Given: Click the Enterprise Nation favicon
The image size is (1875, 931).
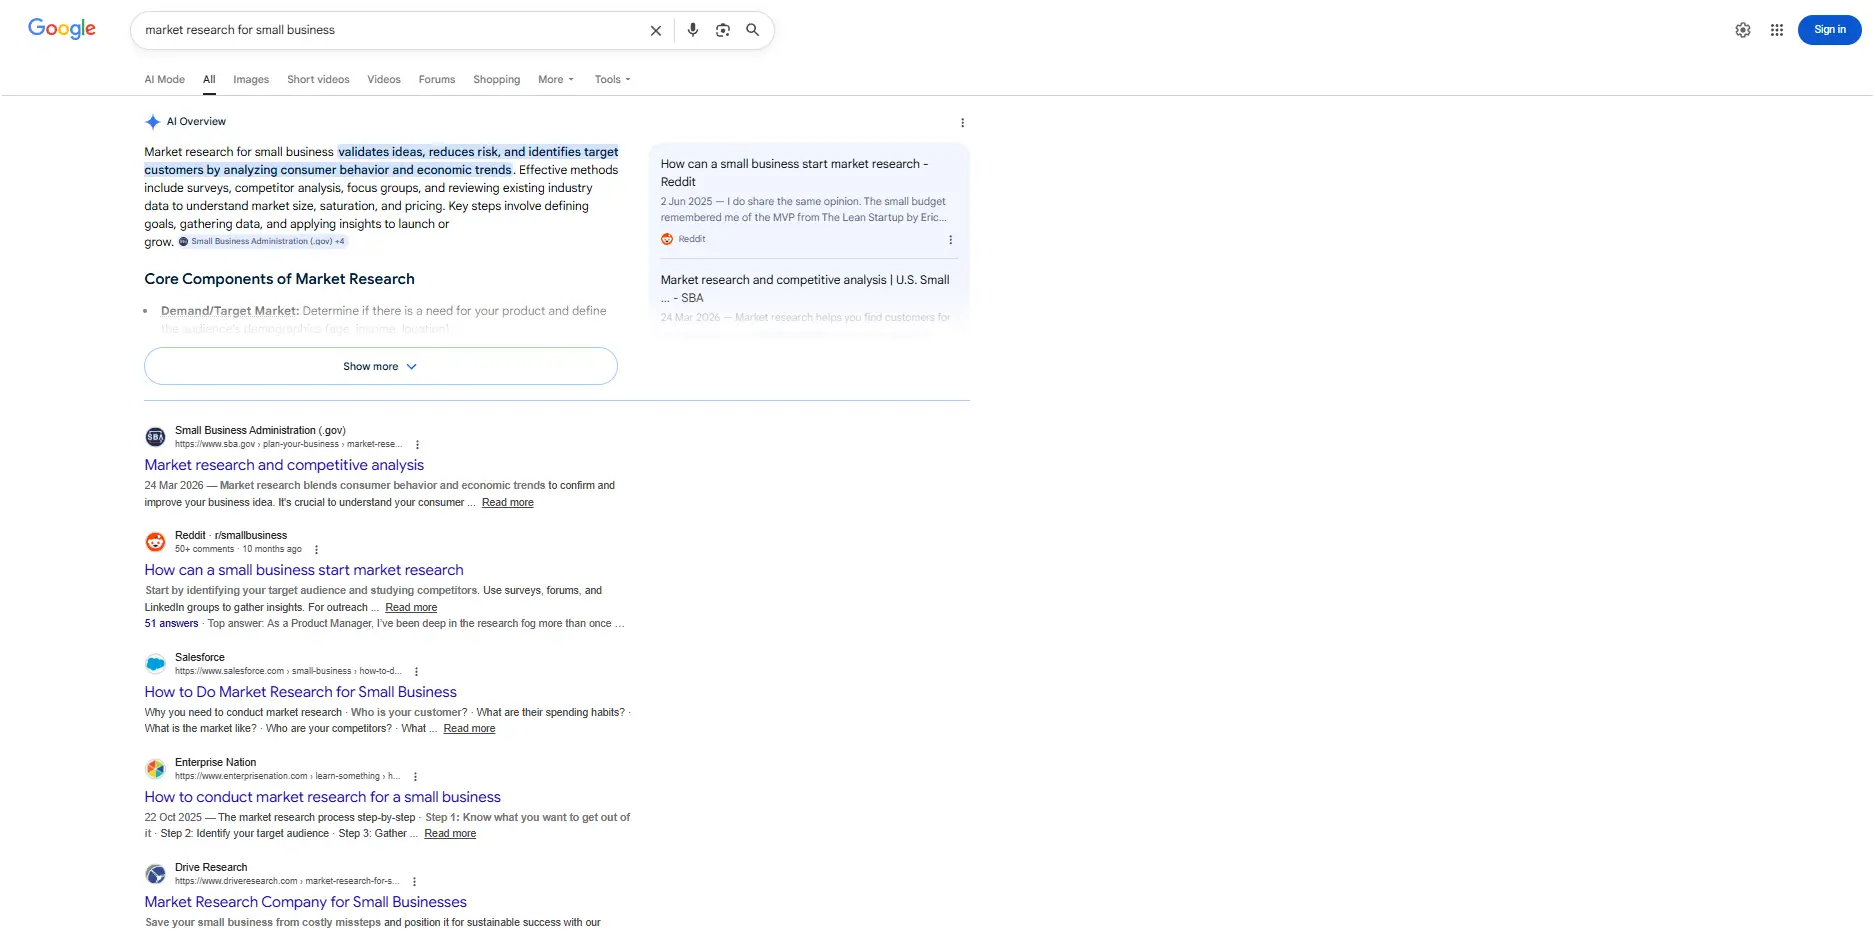Looking at the screenshot, I should tap(155, 769).
